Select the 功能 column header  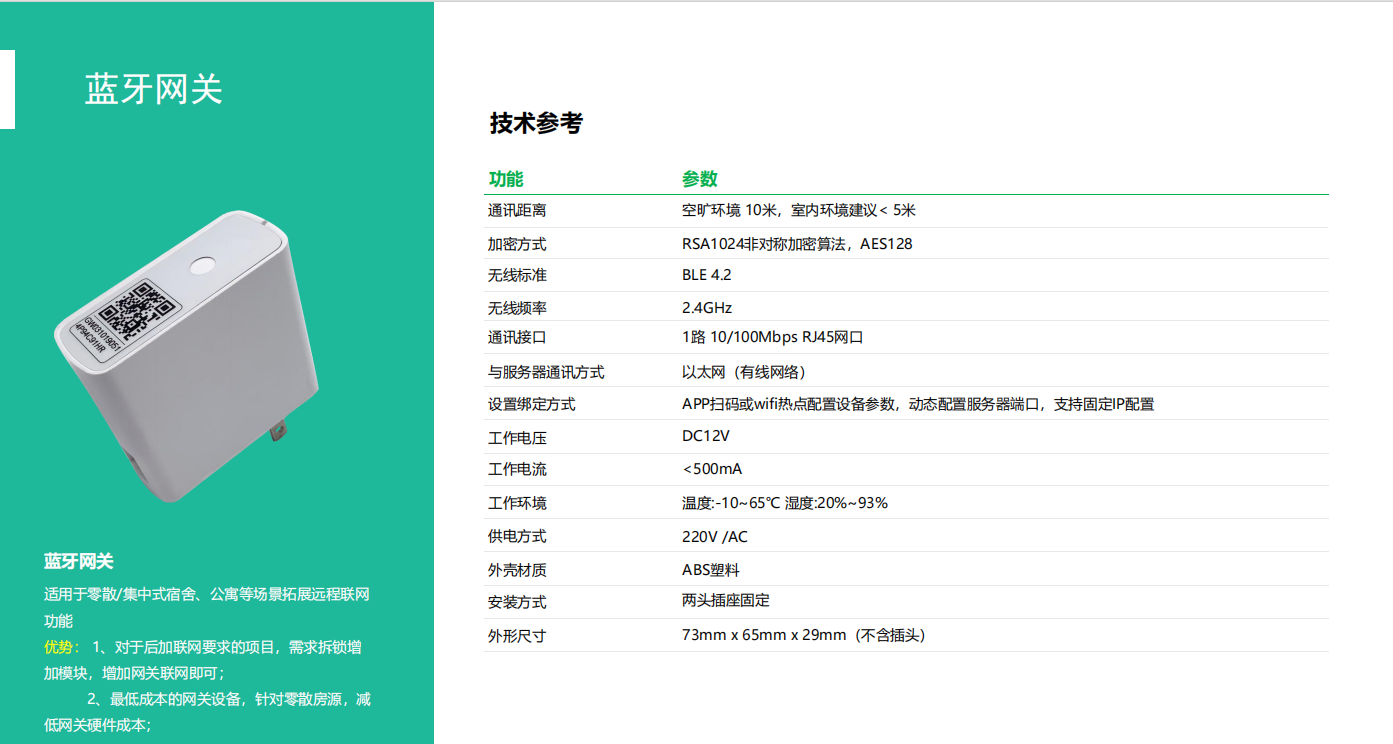[505, 180]
